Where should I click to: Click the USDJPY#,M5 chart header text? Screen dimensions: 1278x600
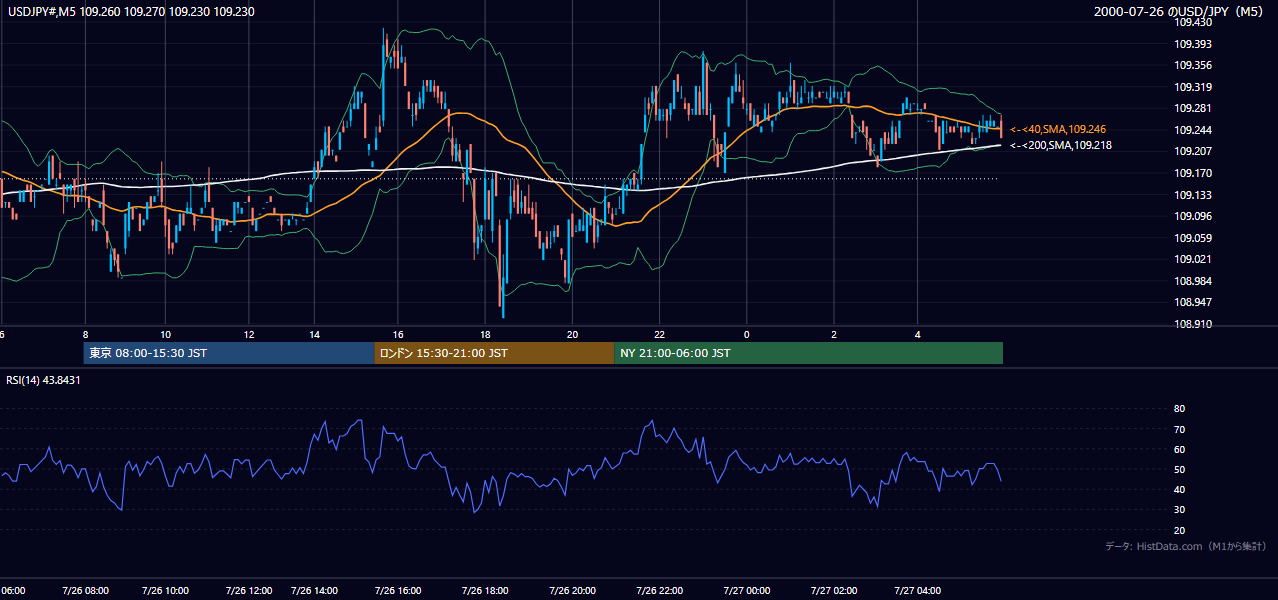(x=131, y=11)
